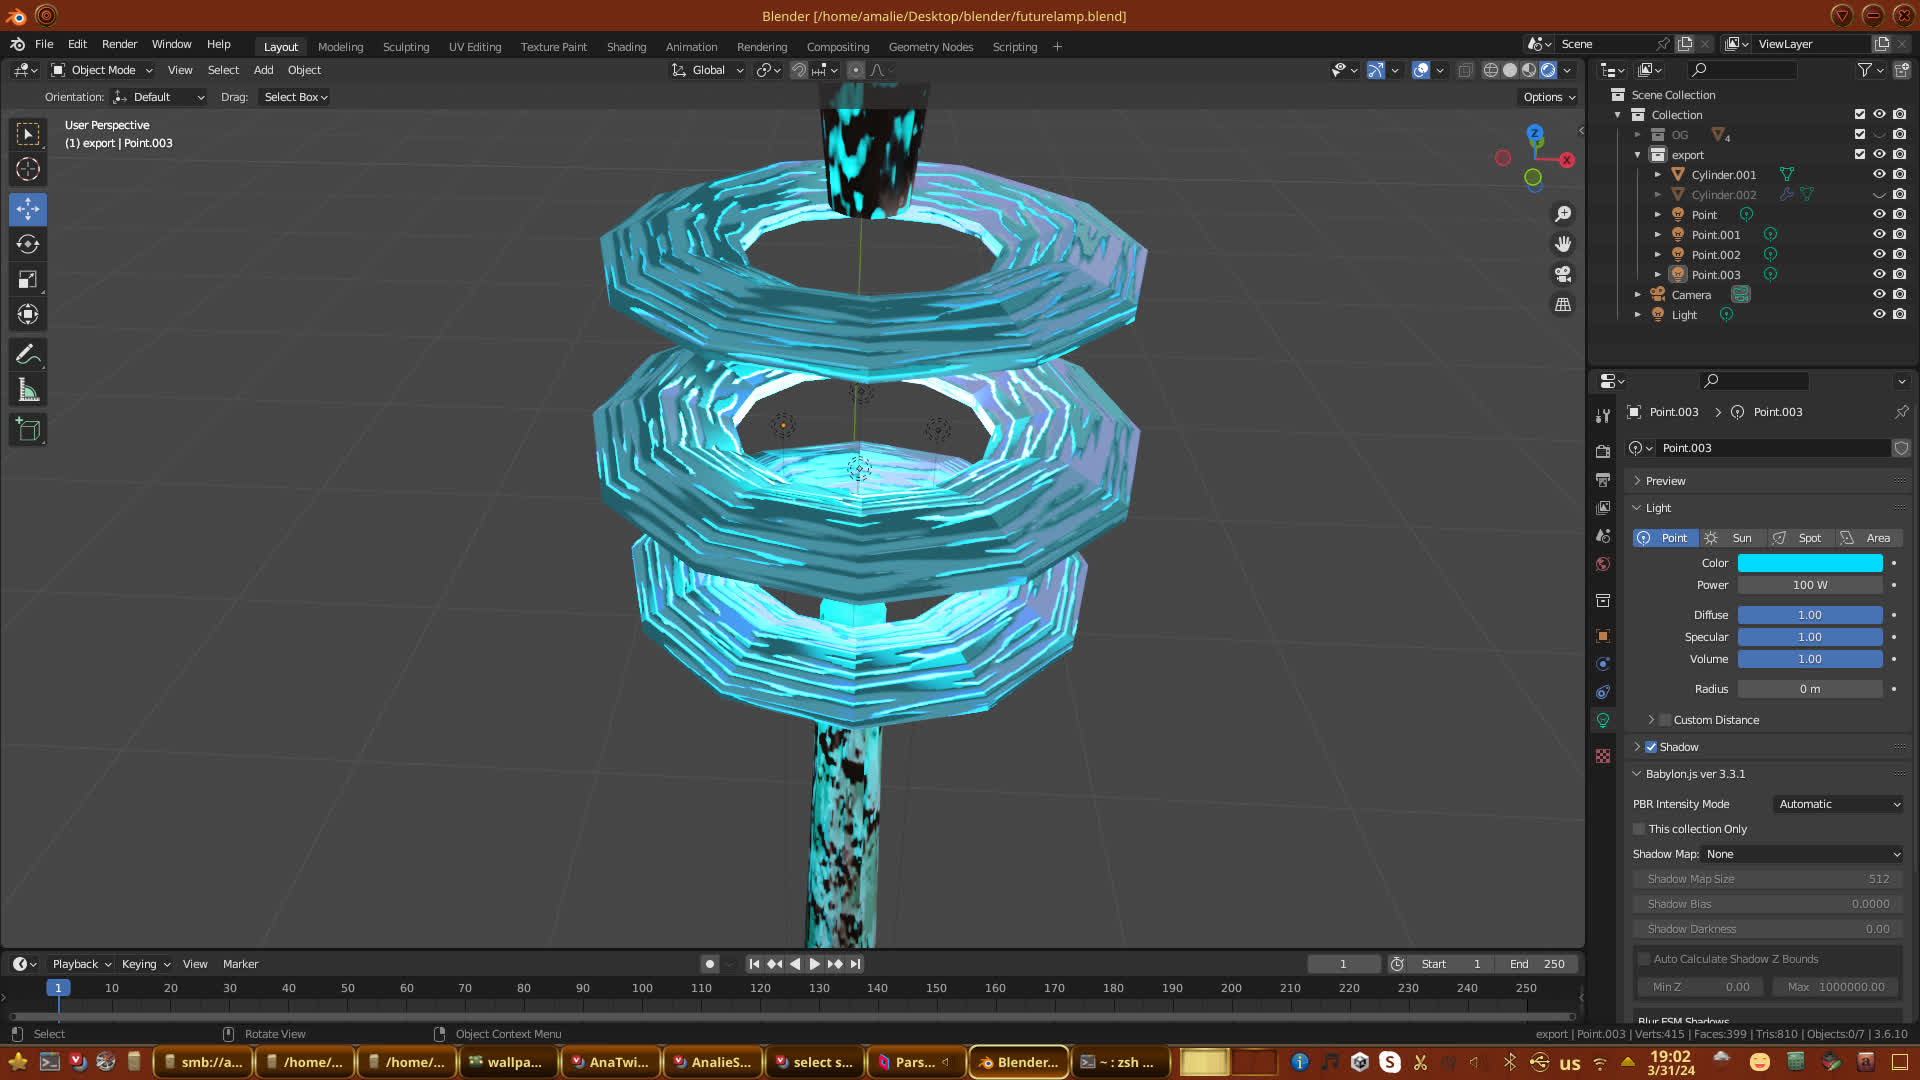
Task: Select the Rotate tool
Action: tap(28, 244)
